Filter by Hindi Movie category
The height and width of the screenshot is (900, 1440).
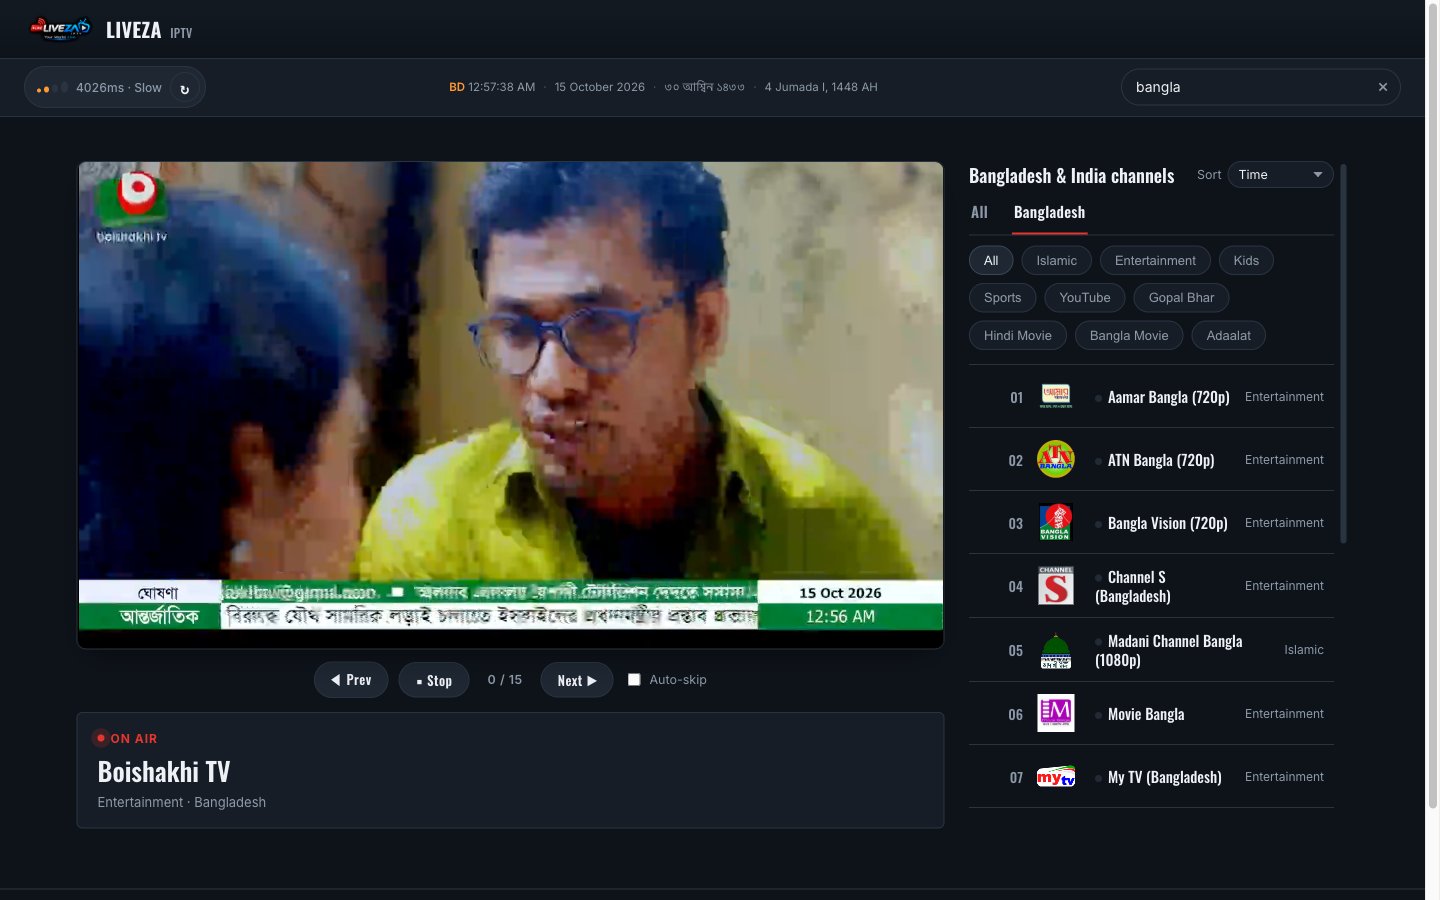1018,336
